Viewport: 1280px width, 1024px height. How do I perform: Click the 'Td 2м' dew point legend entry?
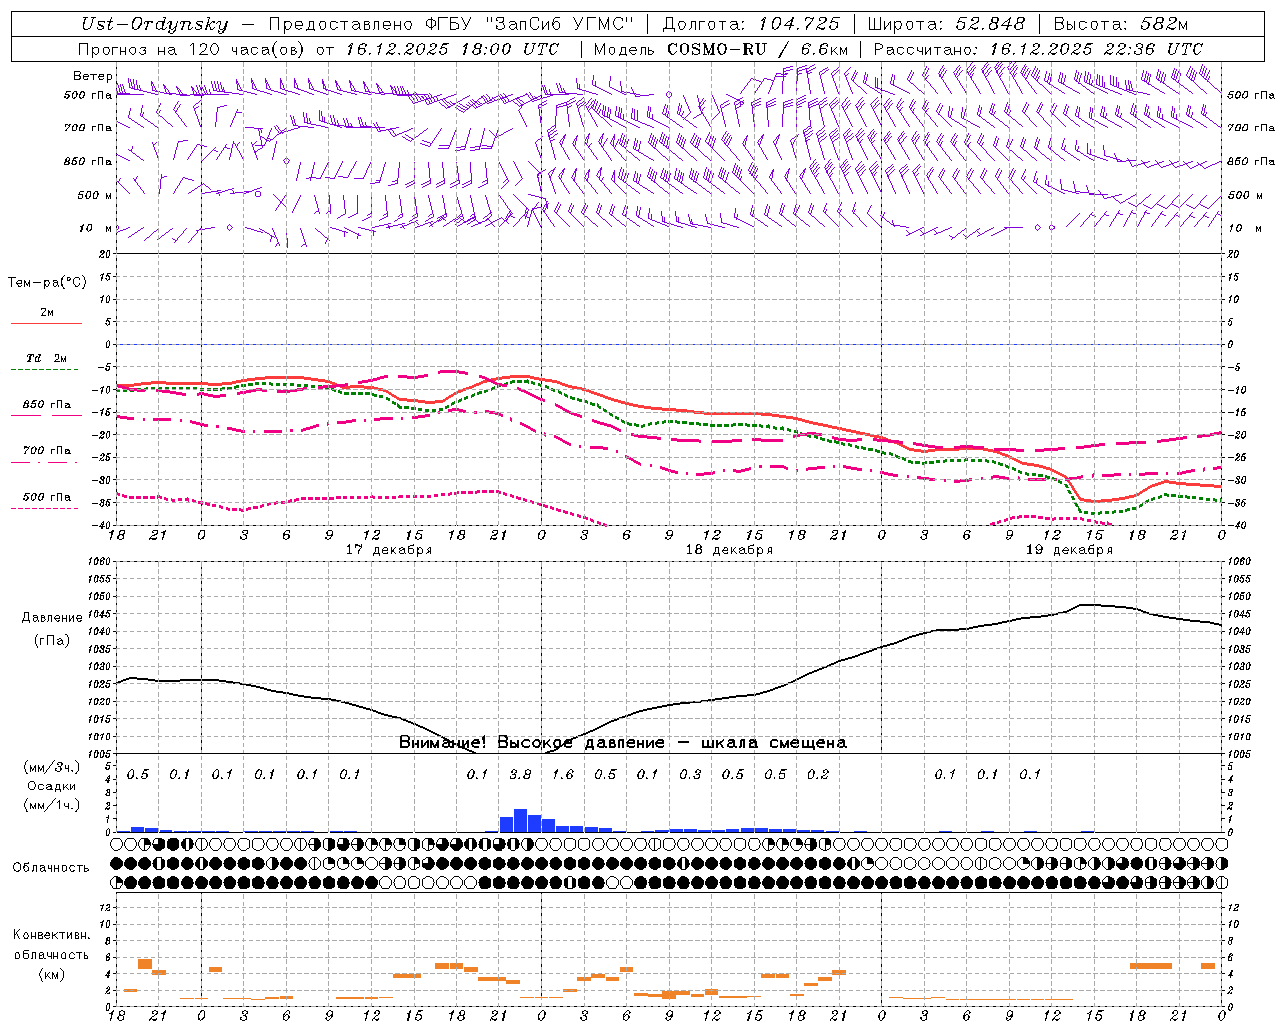46,358
